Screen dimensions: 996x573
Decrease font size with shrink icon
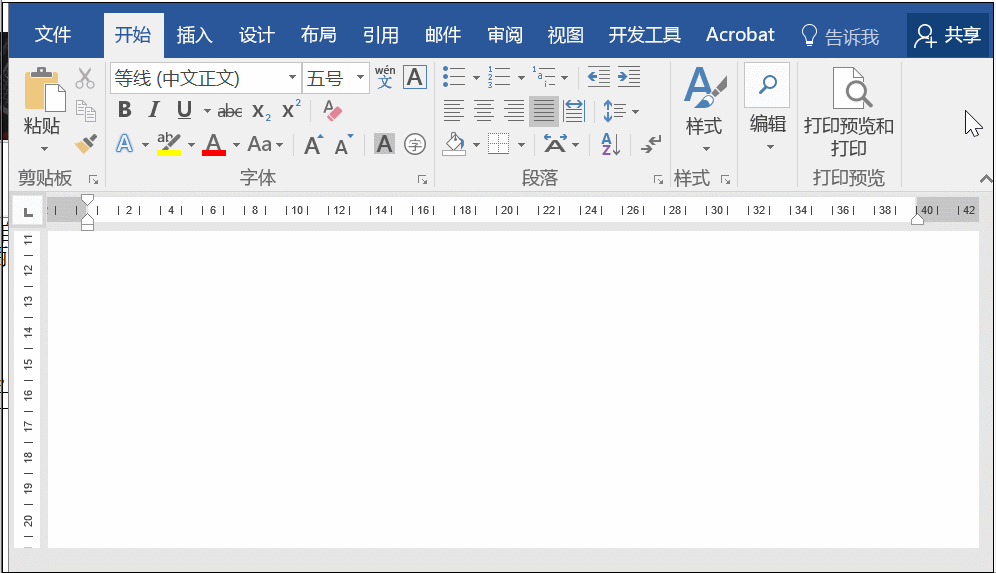click(344, 145)
